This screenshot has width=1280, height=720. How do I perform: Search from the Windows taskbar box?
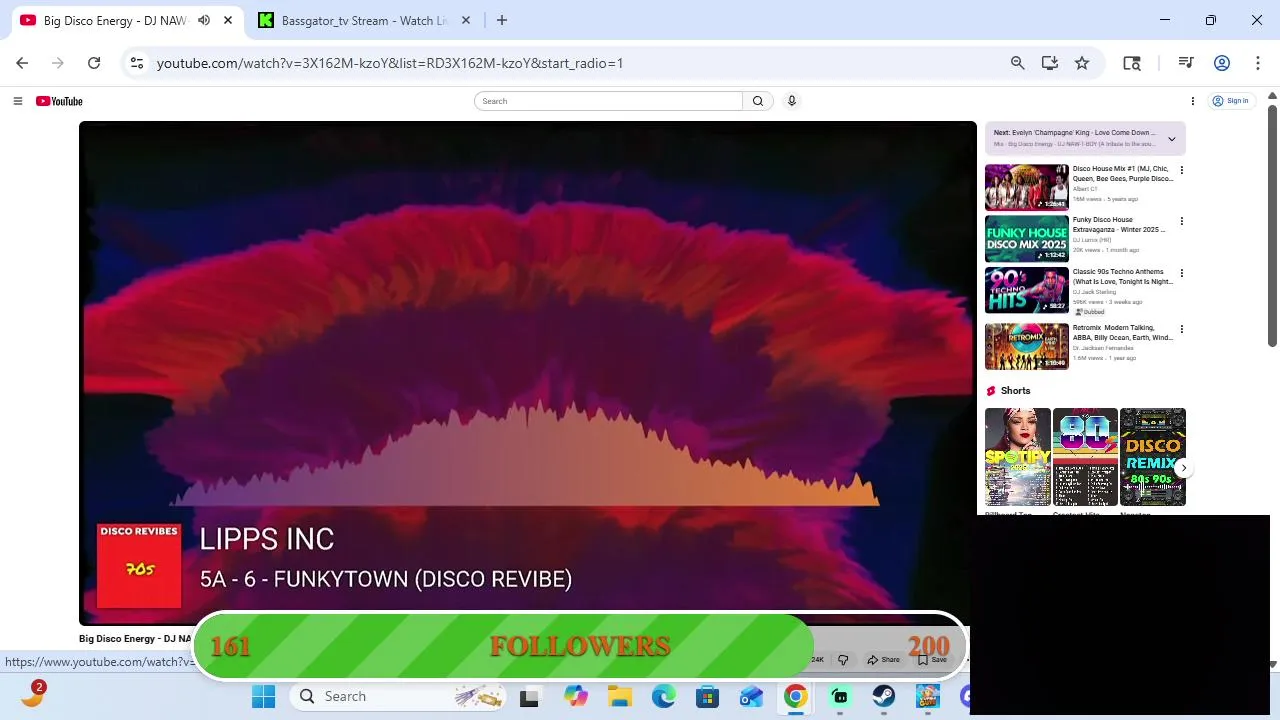pyautogui.click(x=400, y=697)
